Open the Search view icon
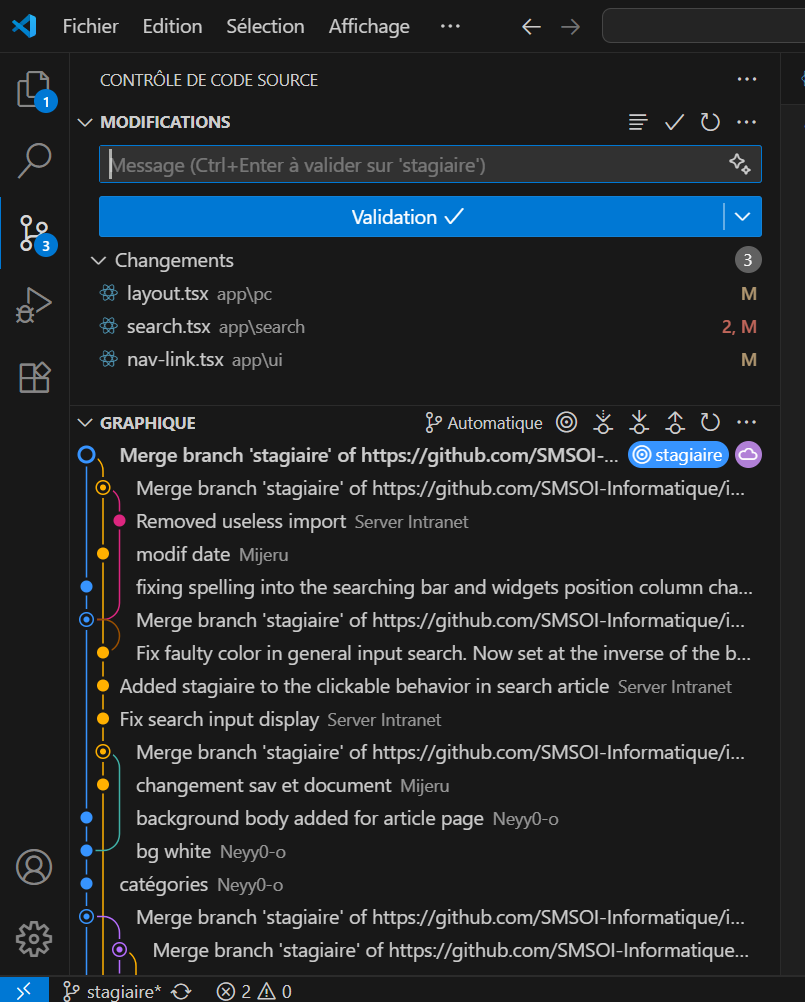The image size is (805, 1002). click(x=34, y=160)
